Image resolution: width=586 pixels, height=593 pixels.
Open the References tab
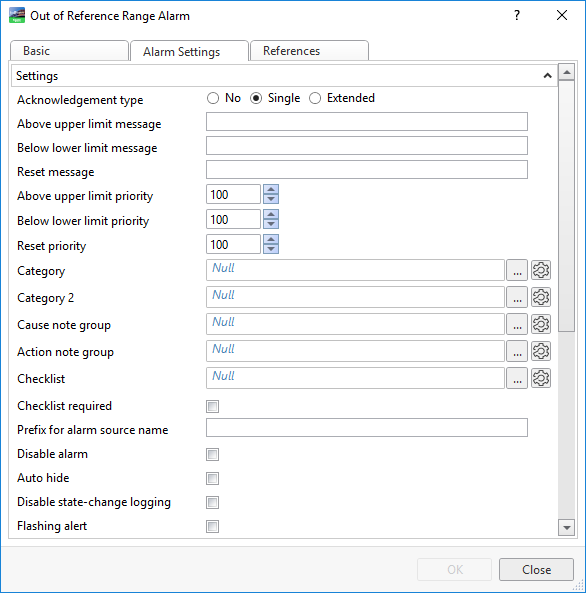coord(309,51)
